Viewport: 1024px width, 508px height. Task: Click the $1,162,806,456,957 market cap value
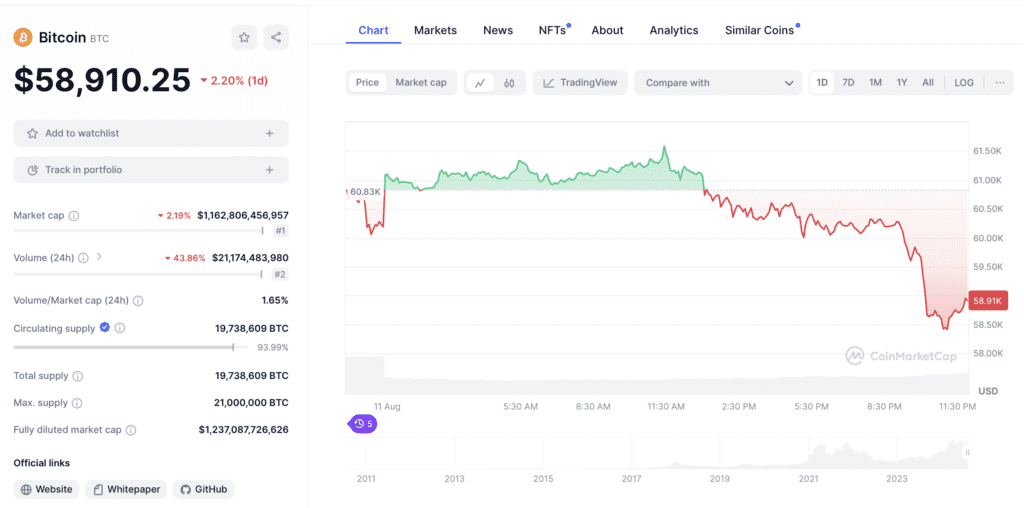[243, 215]
